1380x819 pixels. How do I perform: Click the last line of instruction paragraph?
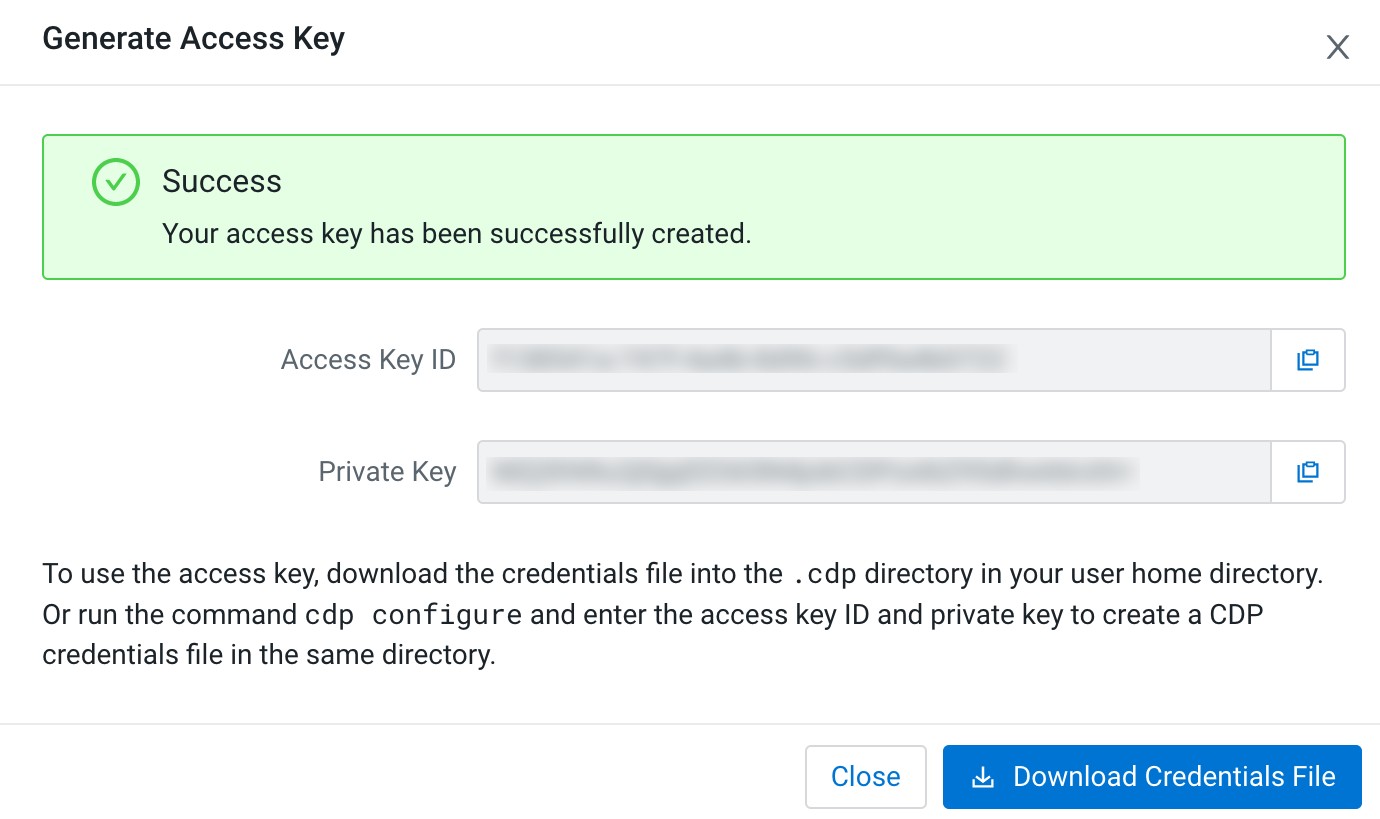[x=269, y=656]
